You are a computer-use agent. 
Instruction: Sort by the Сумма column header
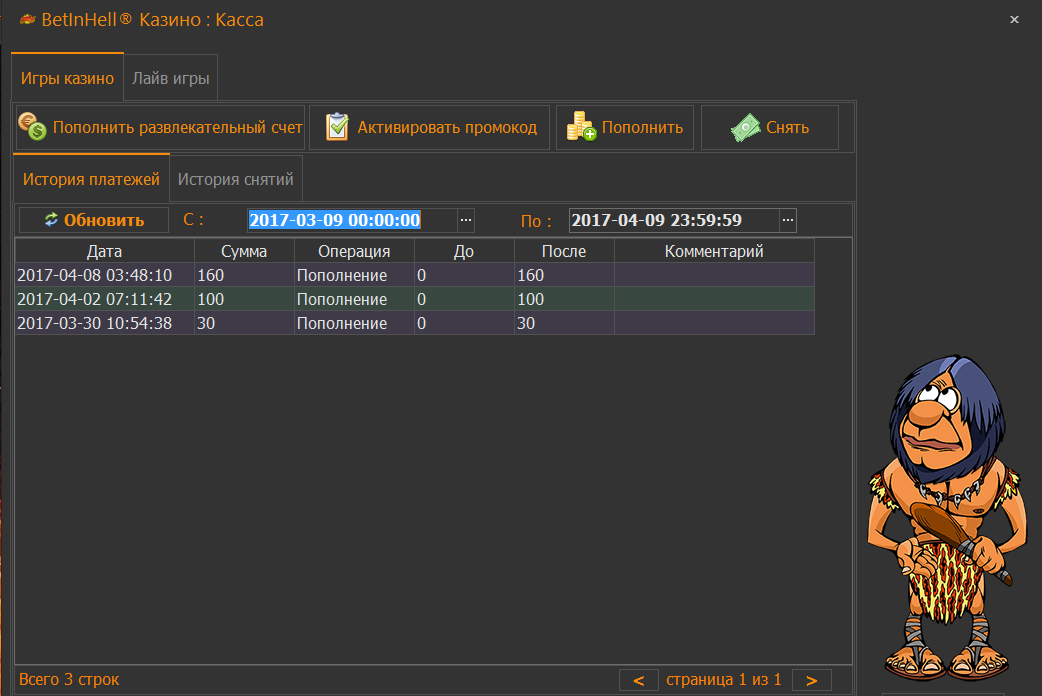tap(244, 251)
